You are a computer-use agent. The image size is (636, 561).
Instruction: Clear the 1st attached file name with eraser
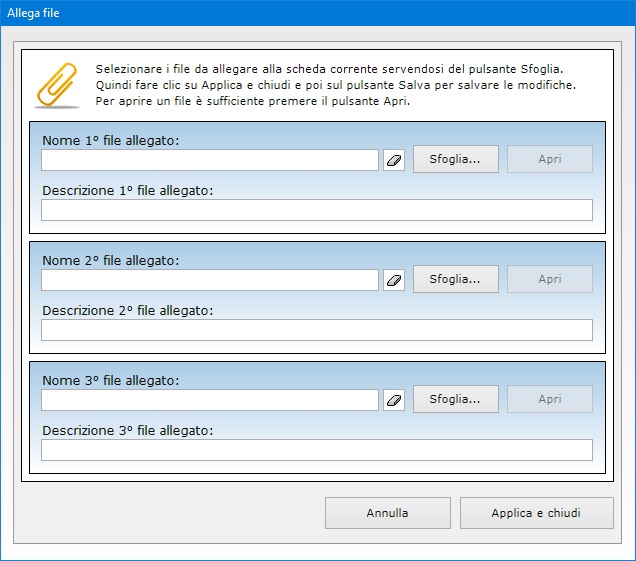click(x=394, y=160)
